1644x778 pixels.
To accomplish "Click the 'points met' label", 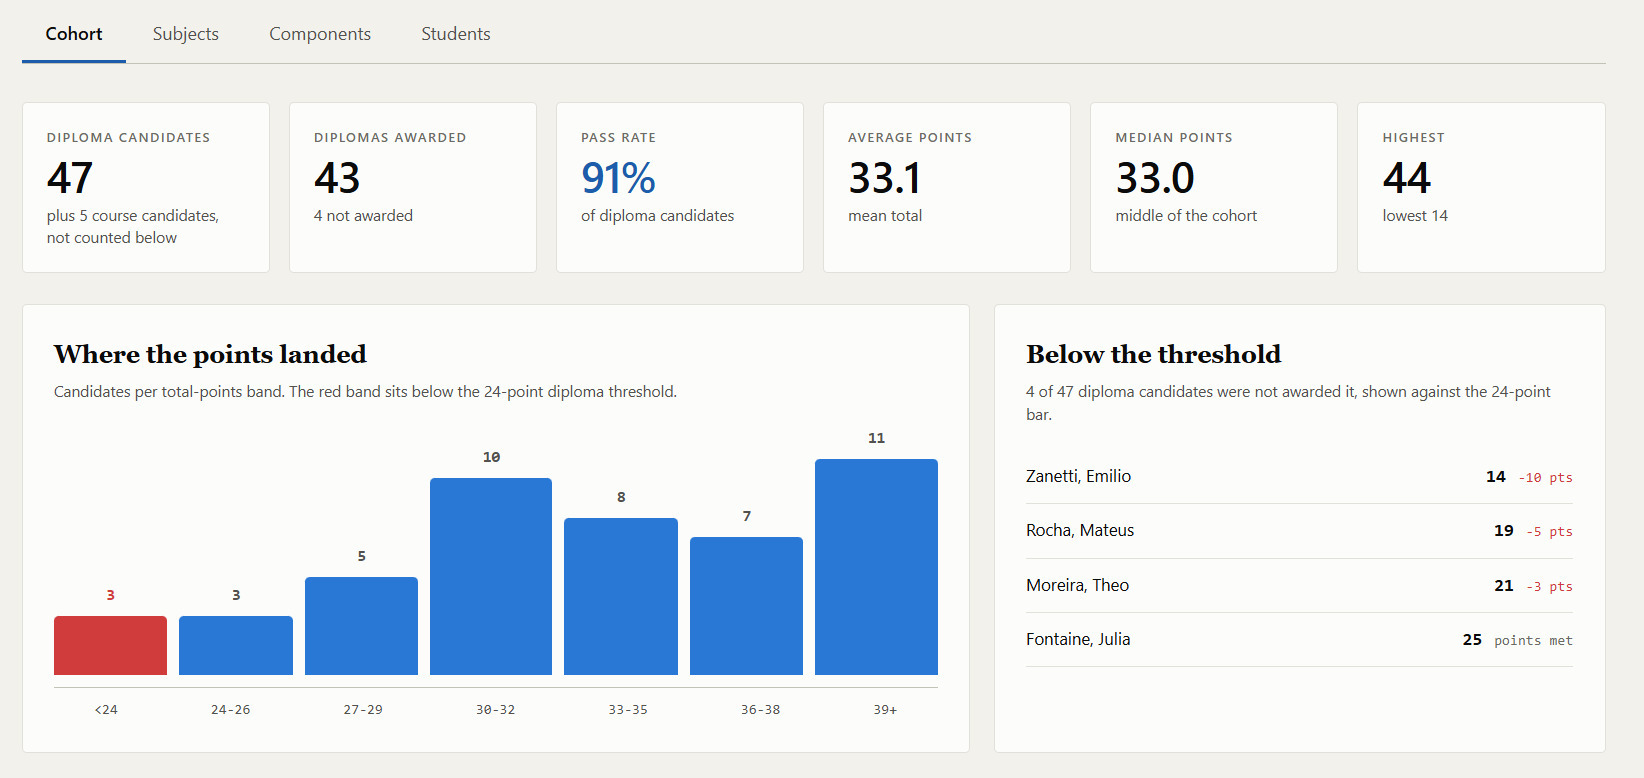I will tap(1533, 641).
